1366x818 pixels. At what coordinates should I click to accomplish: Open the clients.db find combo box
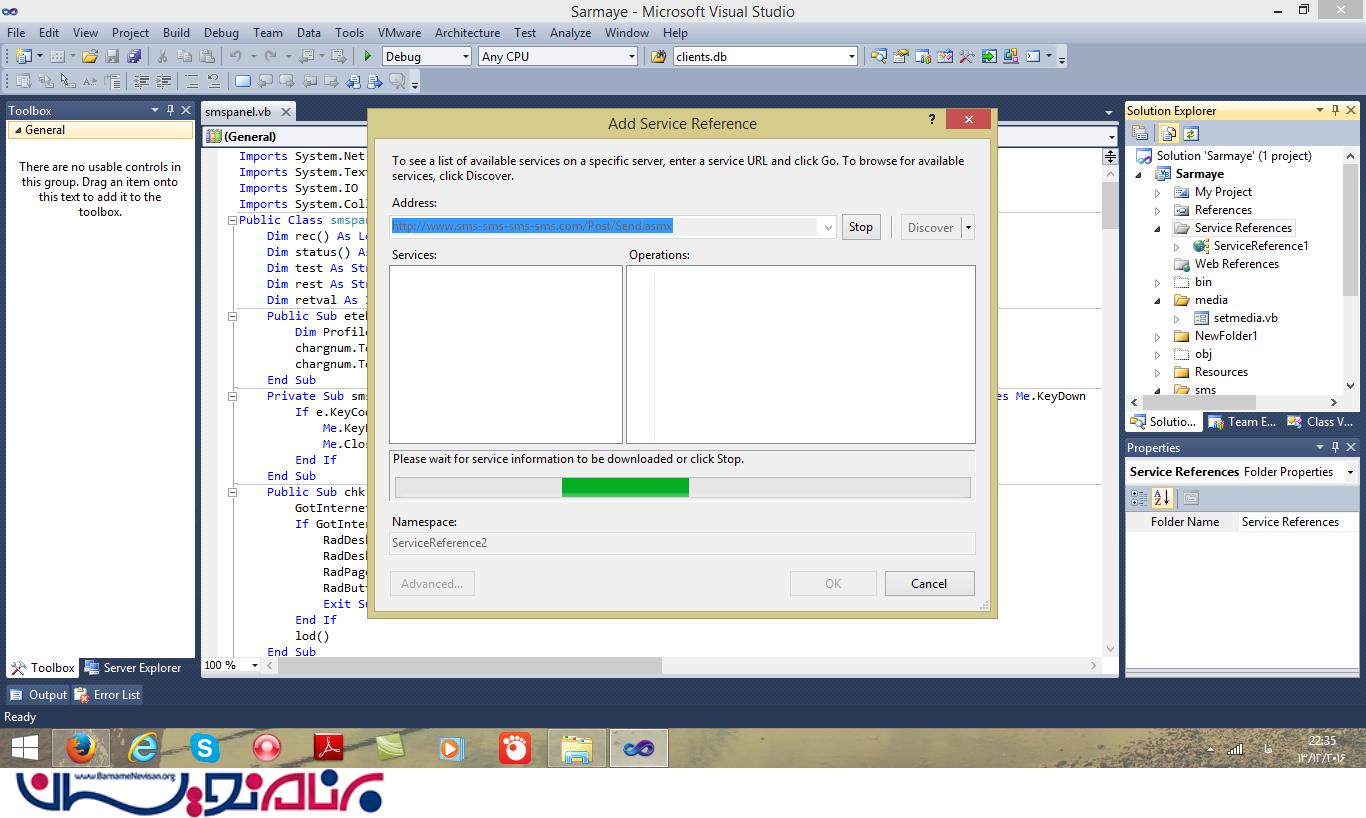point(765,57)
